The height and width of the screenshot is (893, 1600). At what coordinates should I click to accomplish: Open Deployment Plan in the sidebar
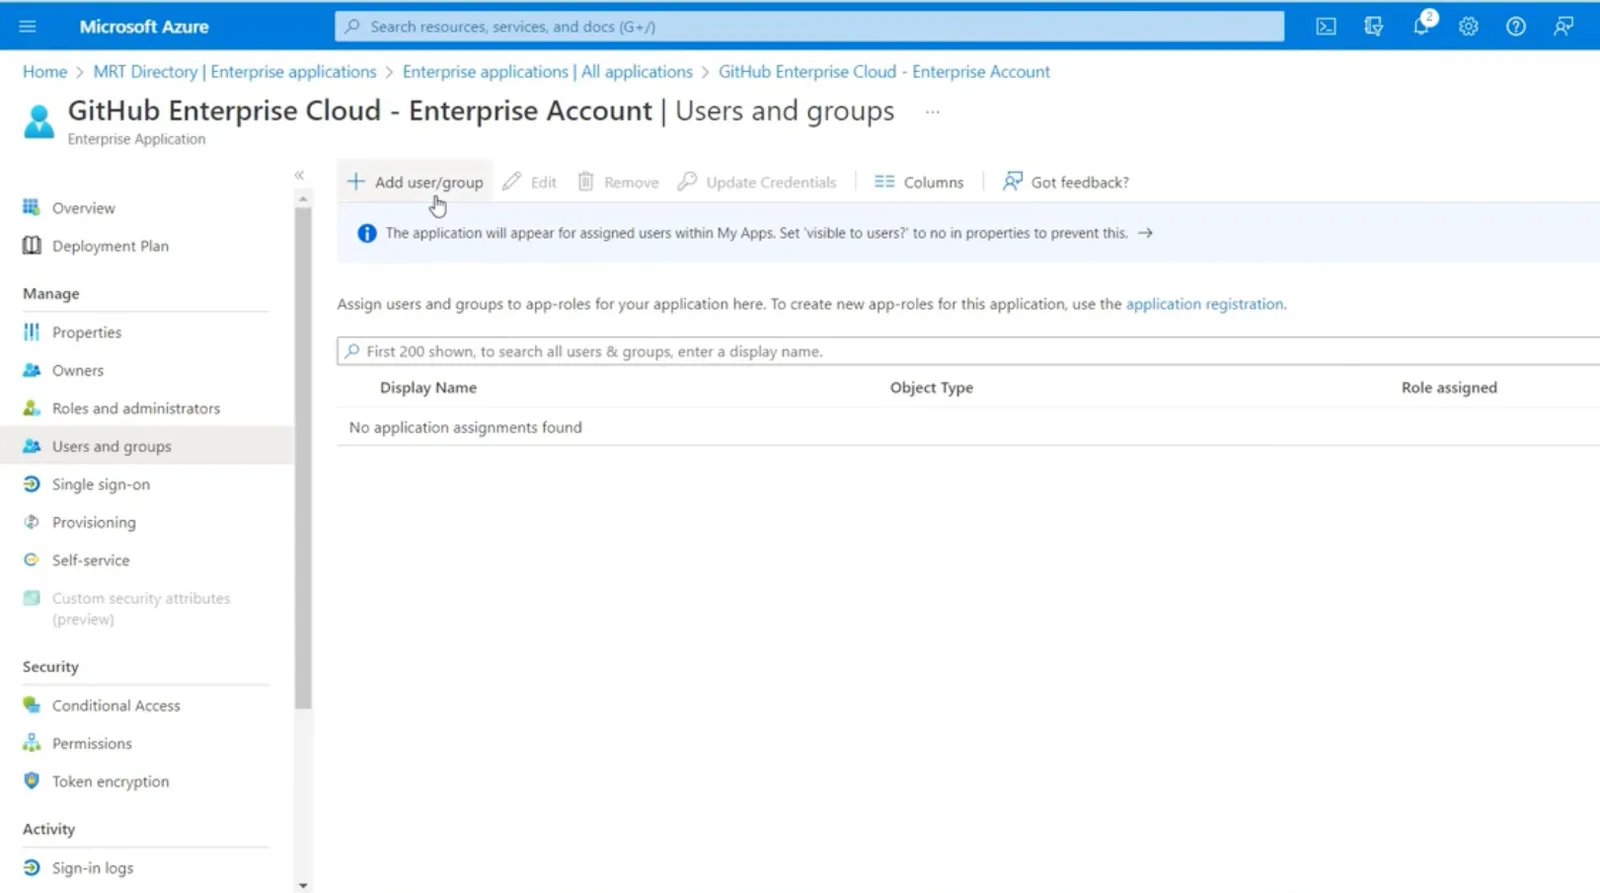(x=110, y=246)
